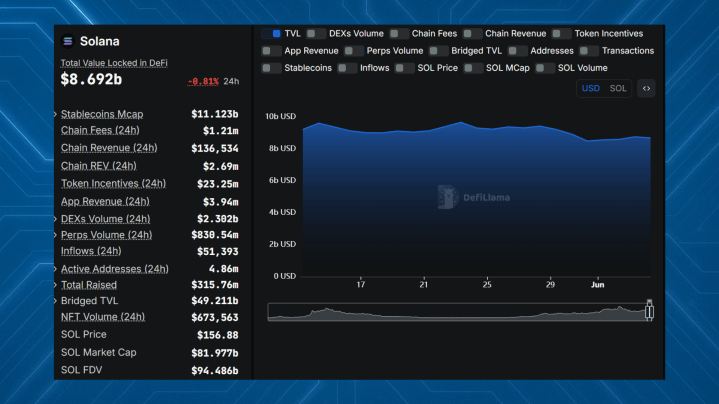The height and width of the screenshot is (404, 719).
Task: Enable the Bridged TVL toggle
Action: click(x=438, y=51)
